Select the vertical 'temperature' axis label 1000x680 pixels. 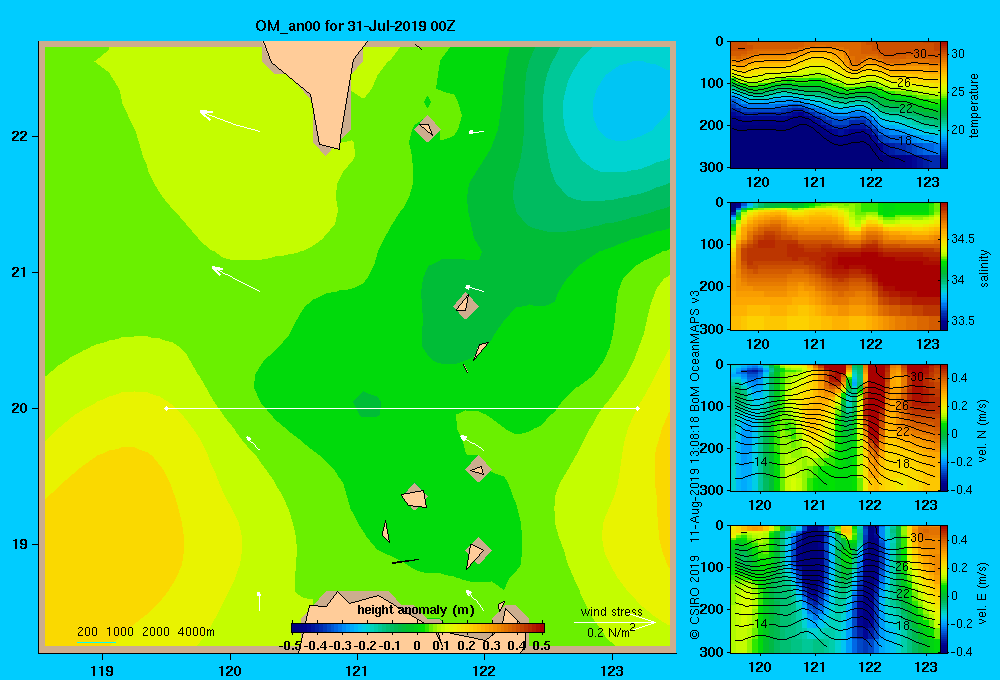click(974, 105)
